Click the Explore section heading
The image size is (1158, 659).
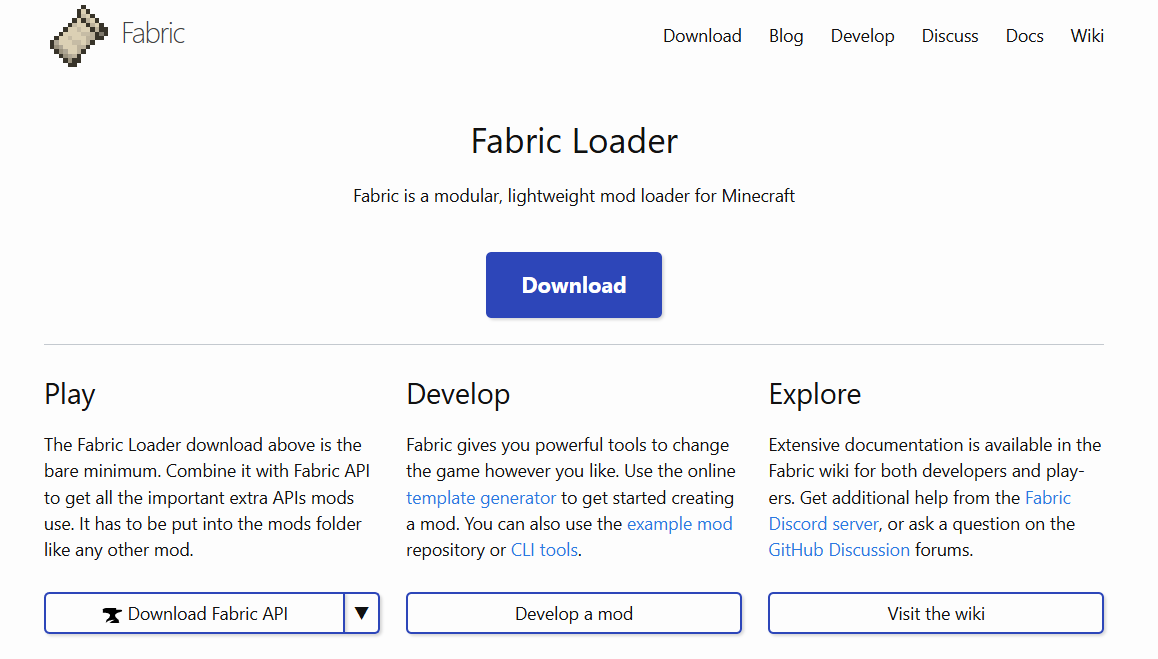coord(815,395)
